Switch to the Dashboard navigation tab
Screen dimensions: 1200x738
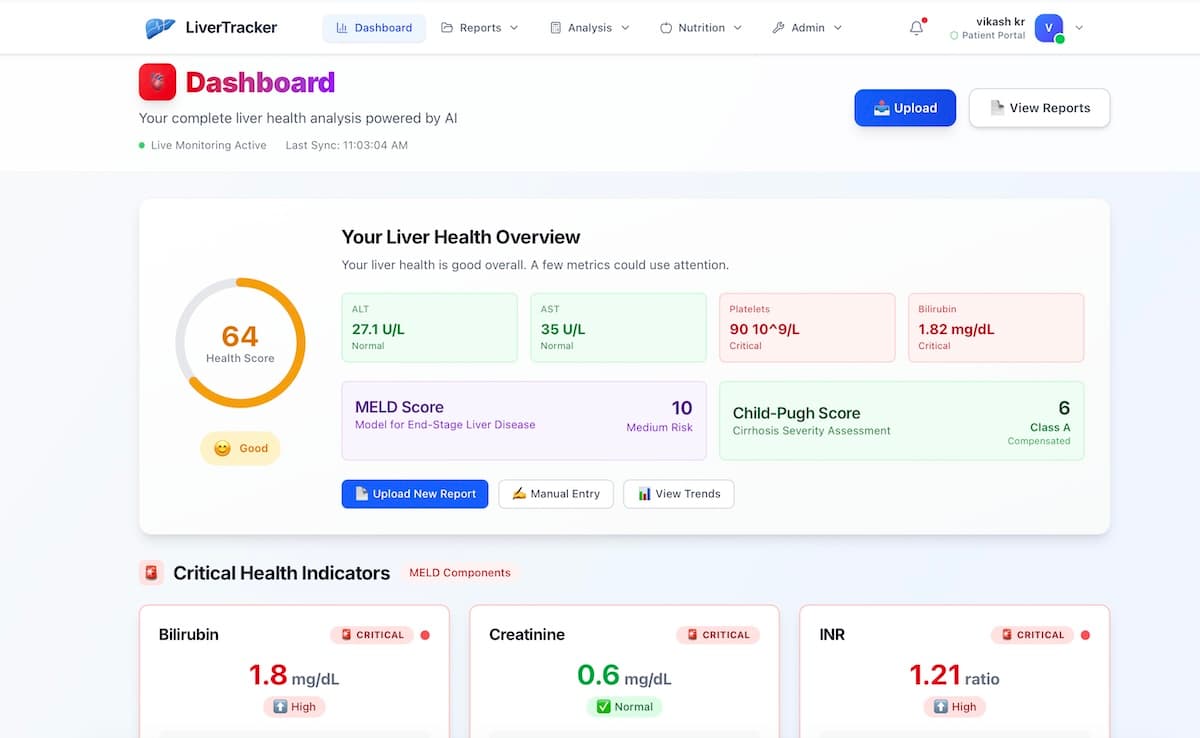click(374, 27)
